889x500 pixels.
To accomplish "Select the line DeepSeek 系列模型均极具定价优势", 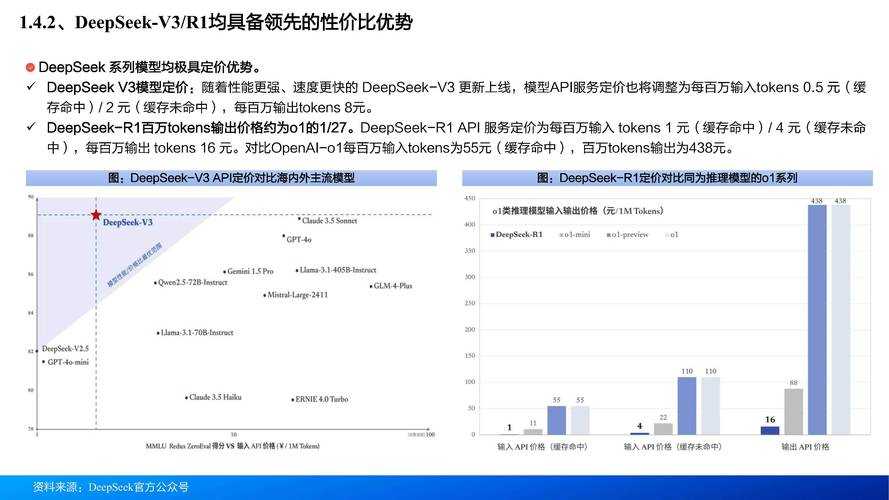I will pyautogui.click(x=150, y=67).
